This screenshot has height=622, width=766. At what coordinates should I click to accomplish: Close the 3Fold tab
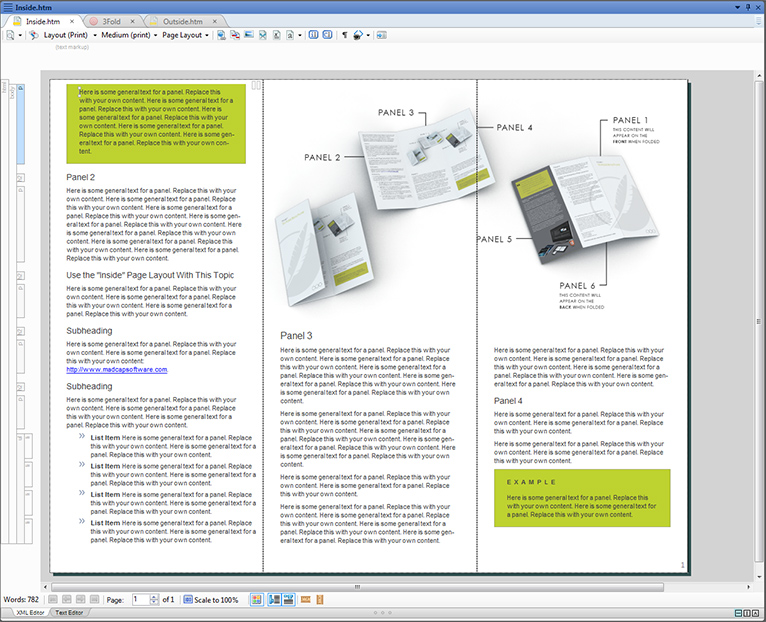(x=132, y=21)
